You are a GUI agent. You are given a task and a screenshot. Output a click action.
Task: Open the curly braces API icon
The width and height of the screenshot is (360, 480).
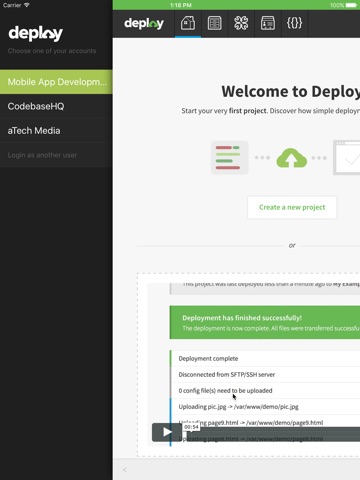tap(295, 23)
